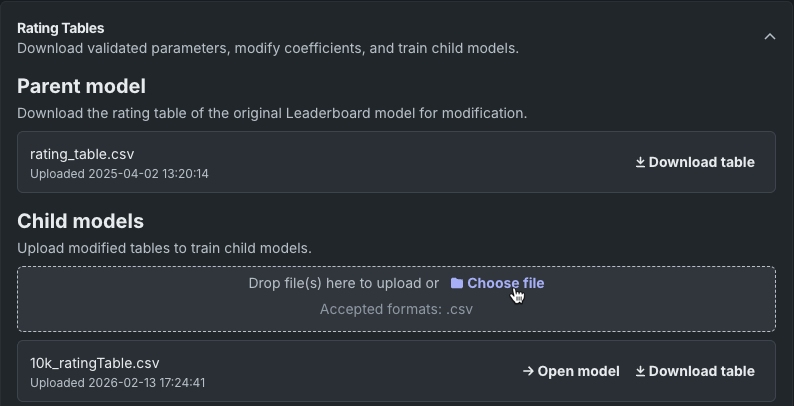Select the rating_table.csv file name
This screenshot has width=794, height=406.
click(x=82, y=154)
